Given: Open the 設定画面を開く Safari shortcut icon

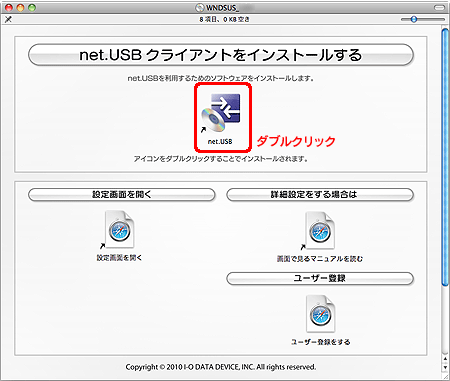Looking at the screenshot, I should pos(119,229).
